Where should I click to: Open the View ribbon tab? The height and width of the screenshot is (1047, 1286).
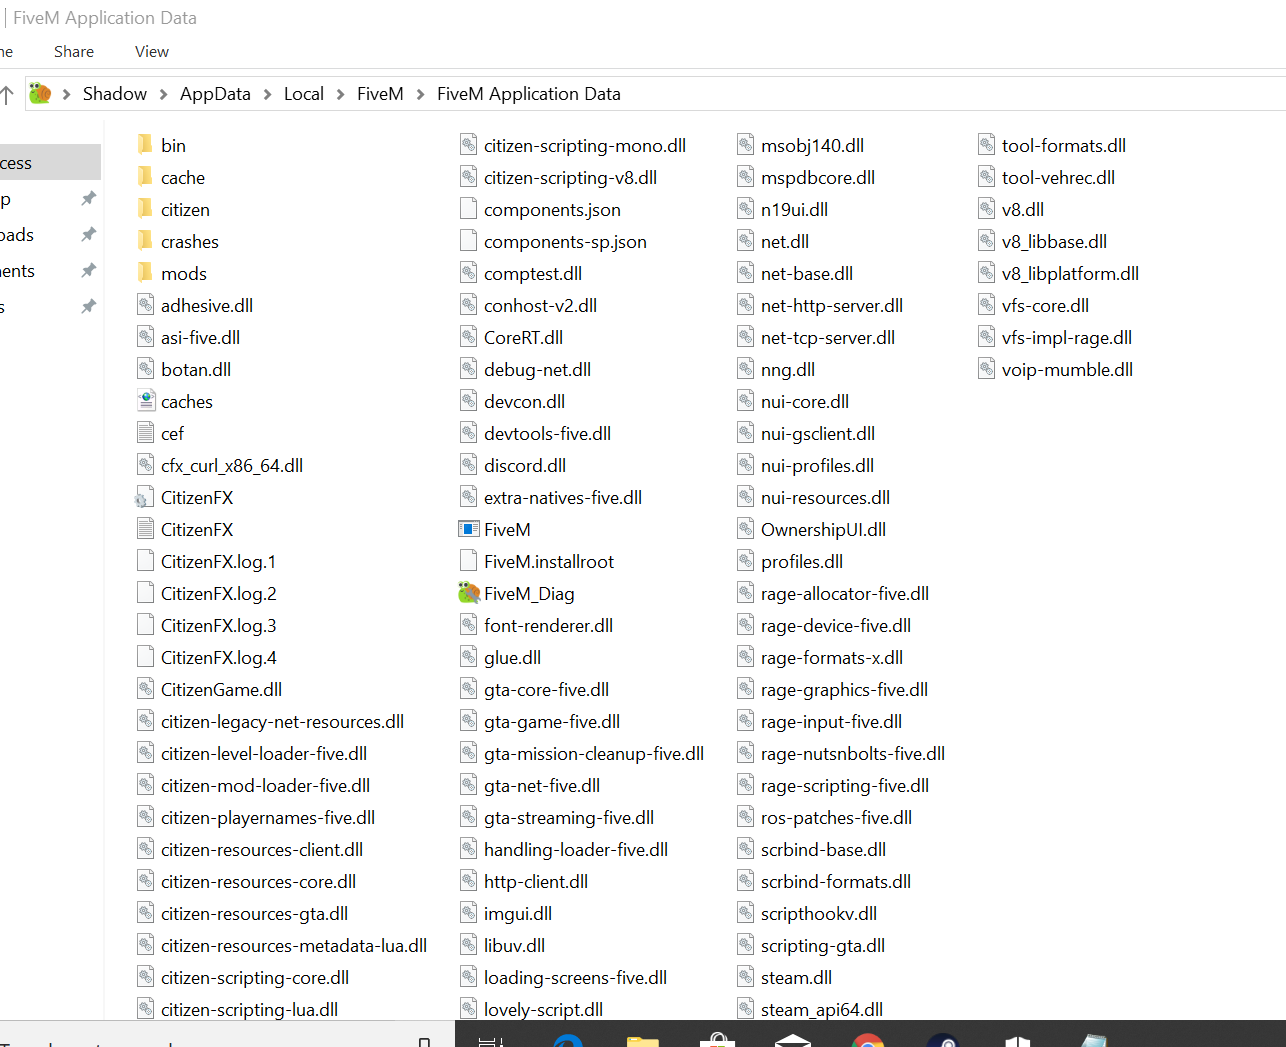pos(152,52)
